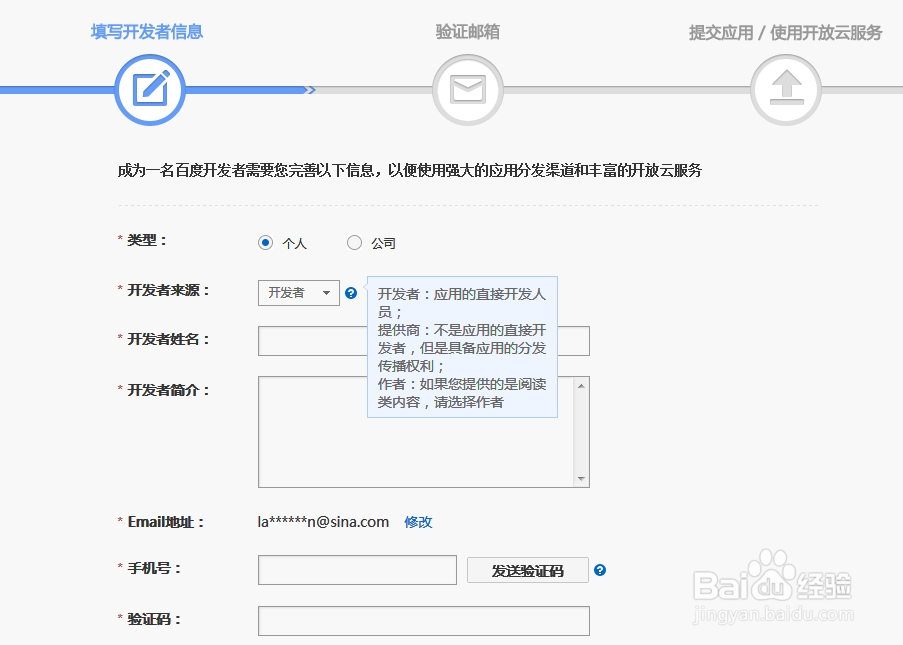This screenshot has width=903, height=645.
Task: Click the 发送验证码 button
Action: pyautogui.click(x=527, y=570)
